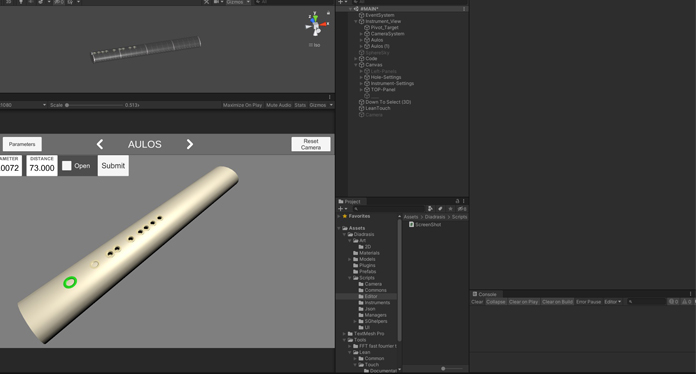Click the scene orientation gizmo
Image resolution: width=696 pixels, height=374 pixels.
point(316,25)
